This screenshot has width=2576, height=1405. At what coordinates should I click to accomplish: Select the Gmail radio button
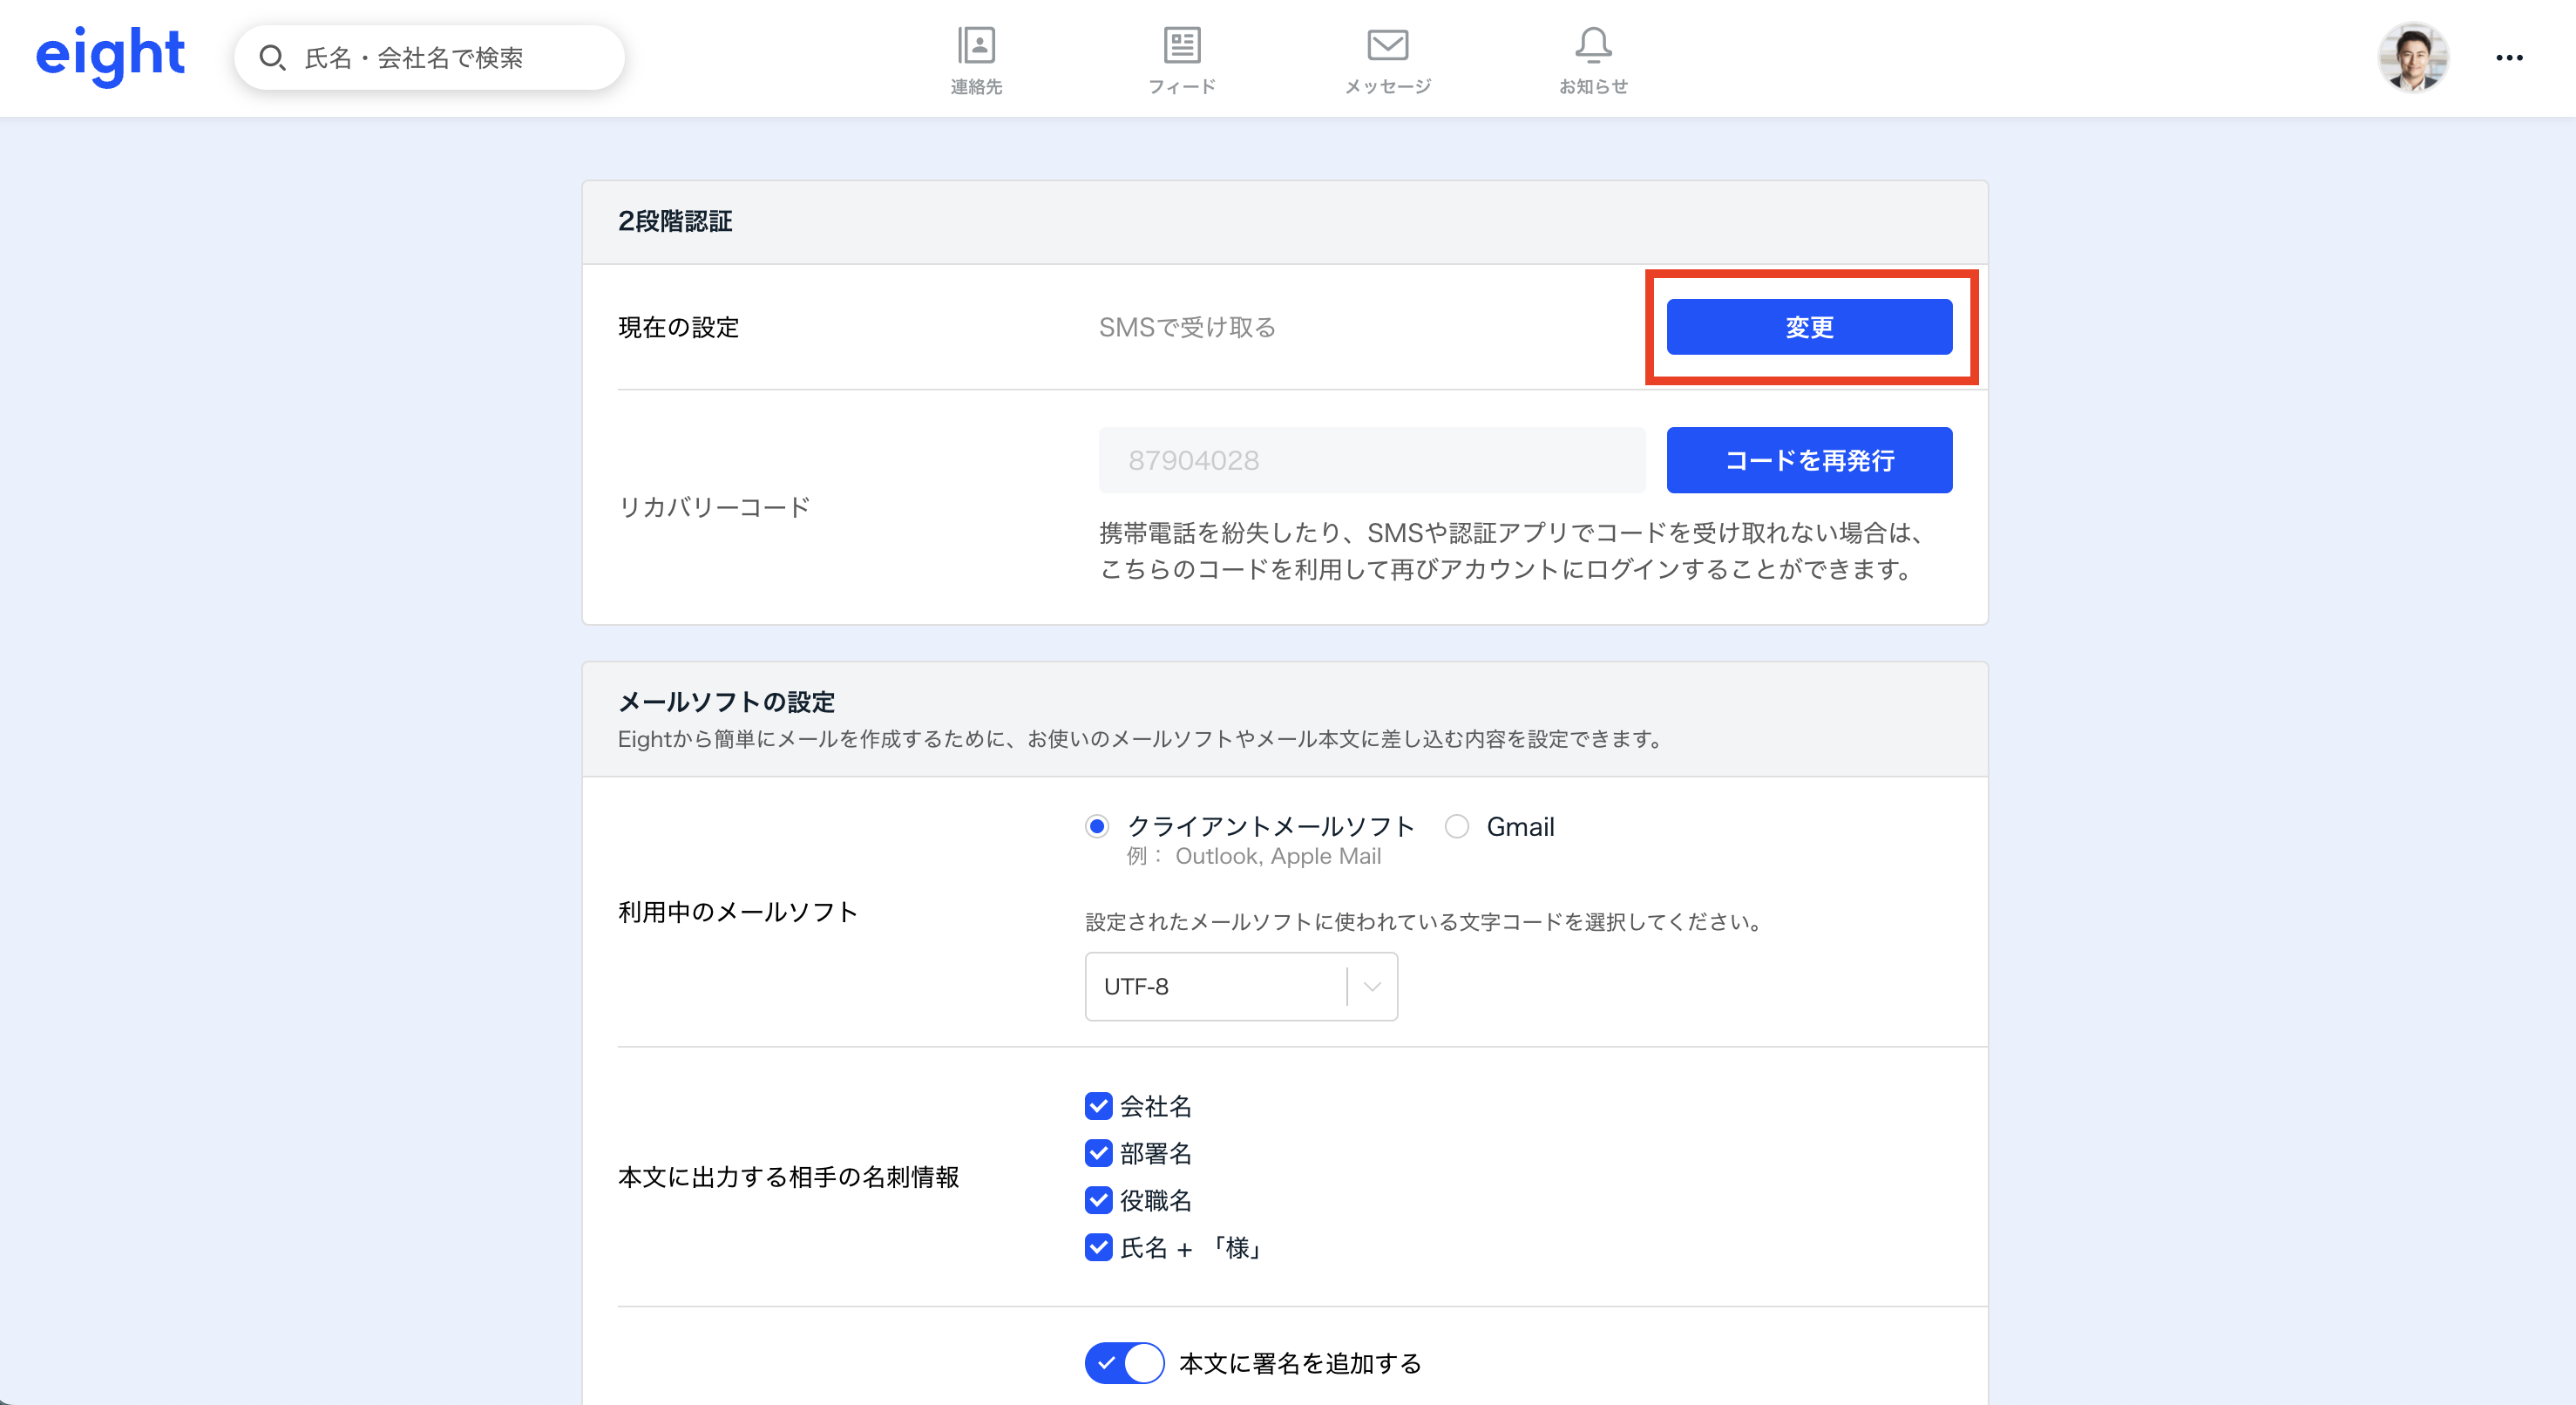point(1457,826)
